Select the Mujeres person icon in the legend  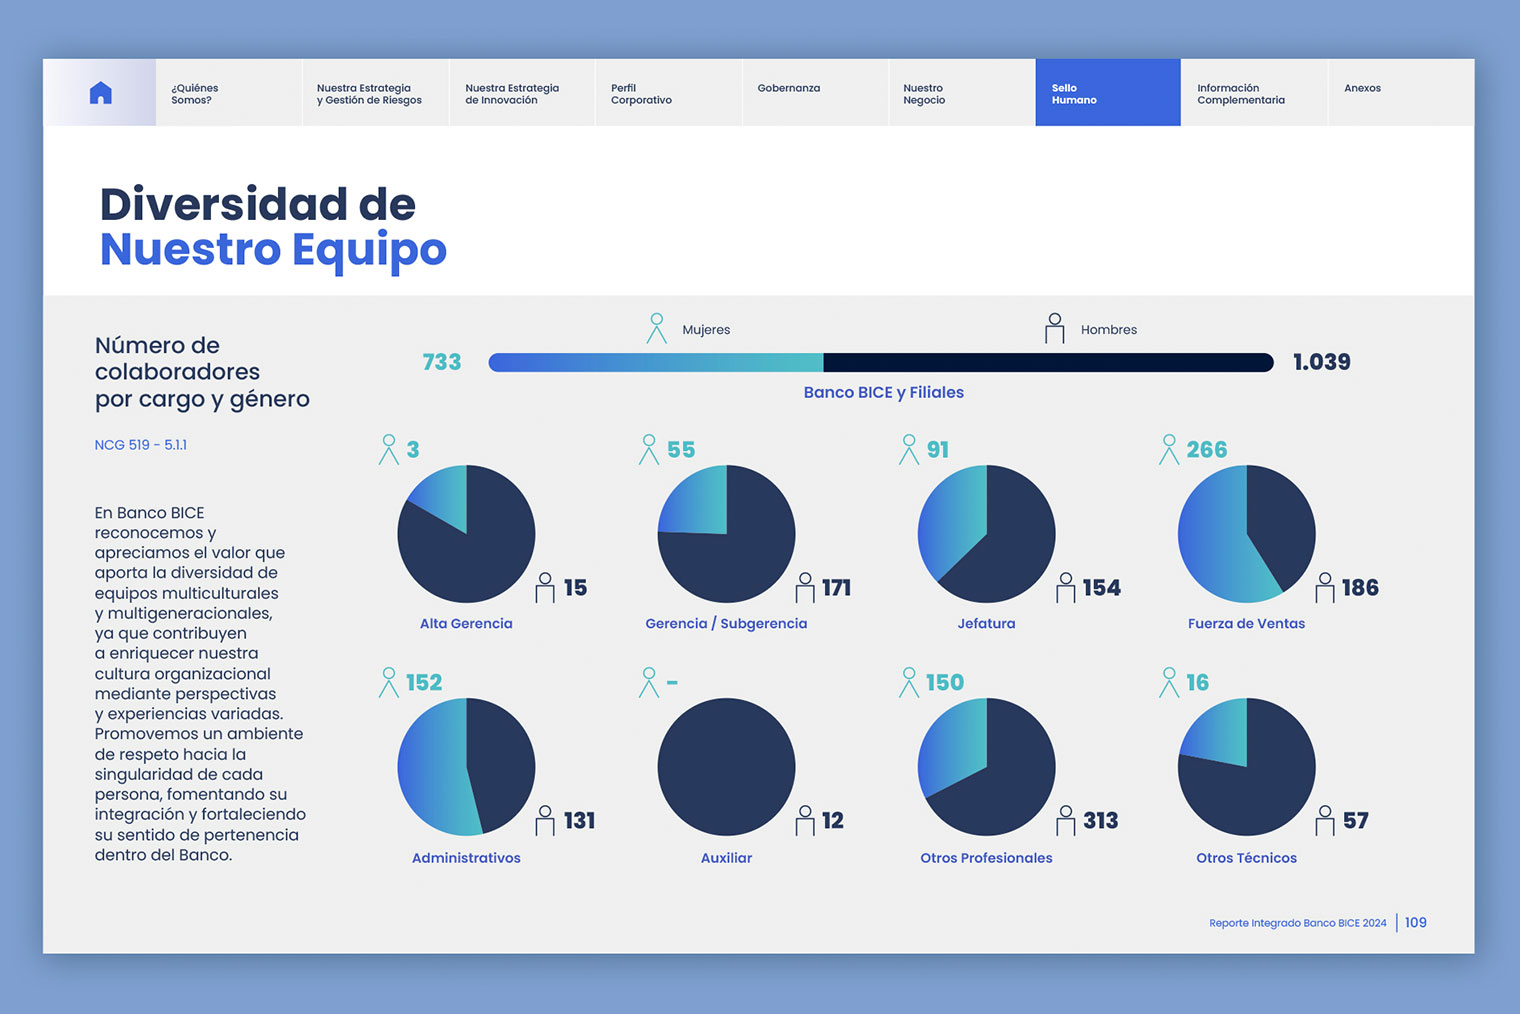[x=657, y=326]
